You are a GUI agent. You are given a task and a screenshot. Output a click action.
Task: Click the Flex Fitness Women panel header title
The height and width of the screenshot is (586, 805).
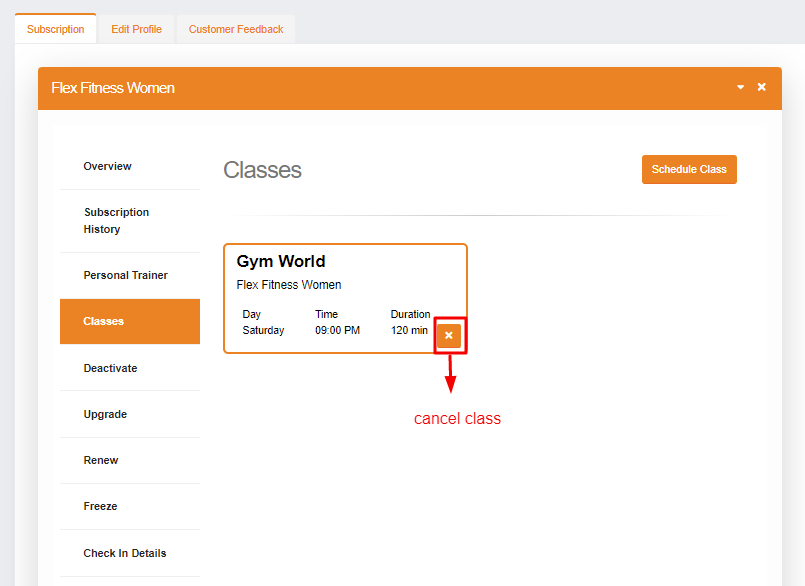[113, 88]
